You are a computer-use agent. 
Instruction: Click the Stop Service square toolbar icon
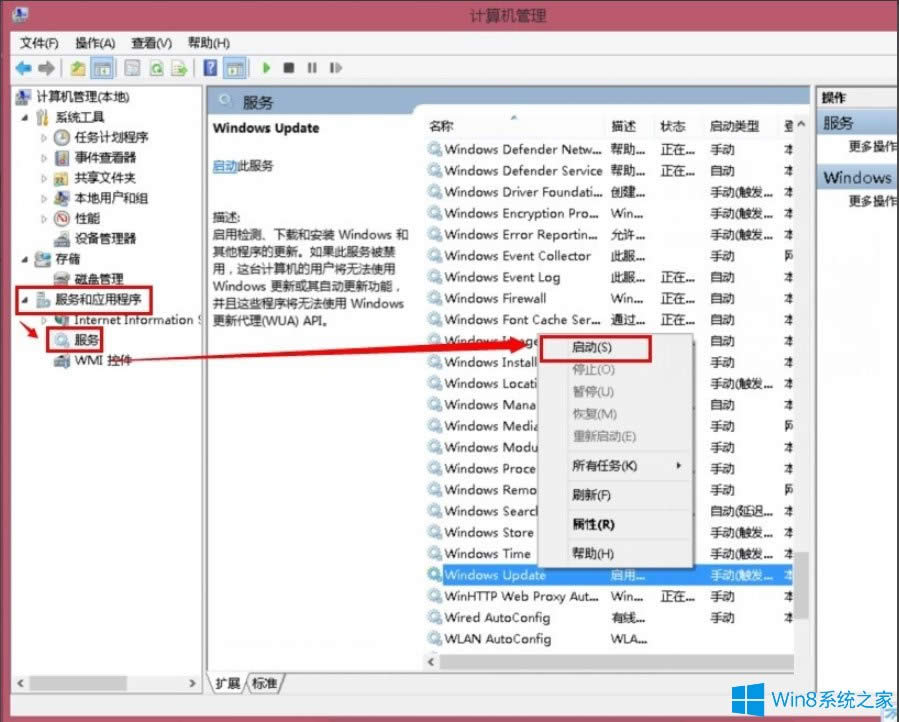(x=291, y=67)
